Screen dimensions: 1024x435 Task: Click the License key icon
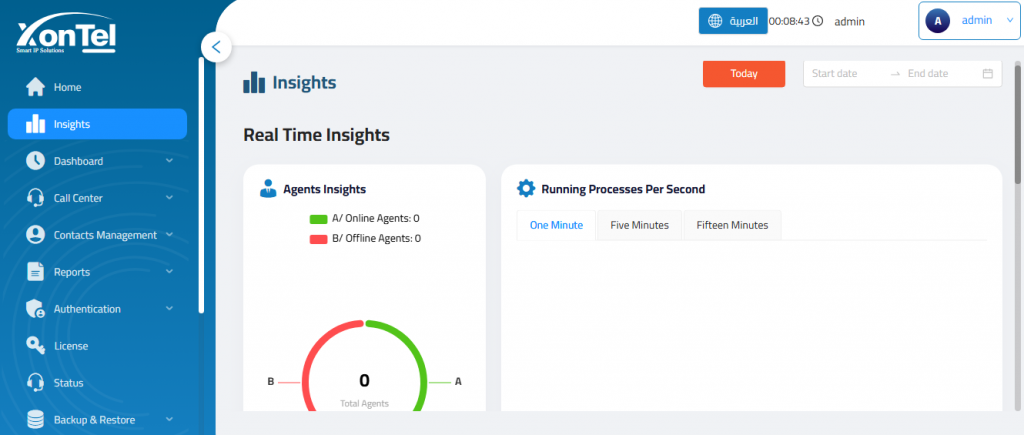click(35, 346)
